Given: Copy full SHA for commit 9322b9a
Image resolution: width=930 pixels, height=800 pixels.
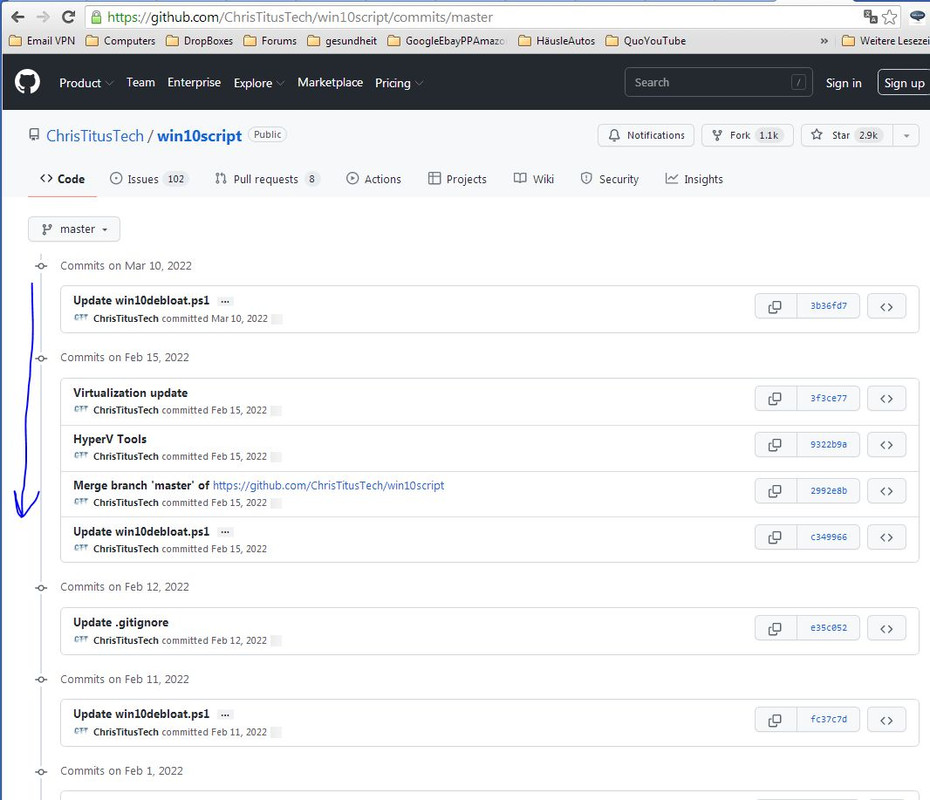Looking at the screenshot, I should pos(775,445).
